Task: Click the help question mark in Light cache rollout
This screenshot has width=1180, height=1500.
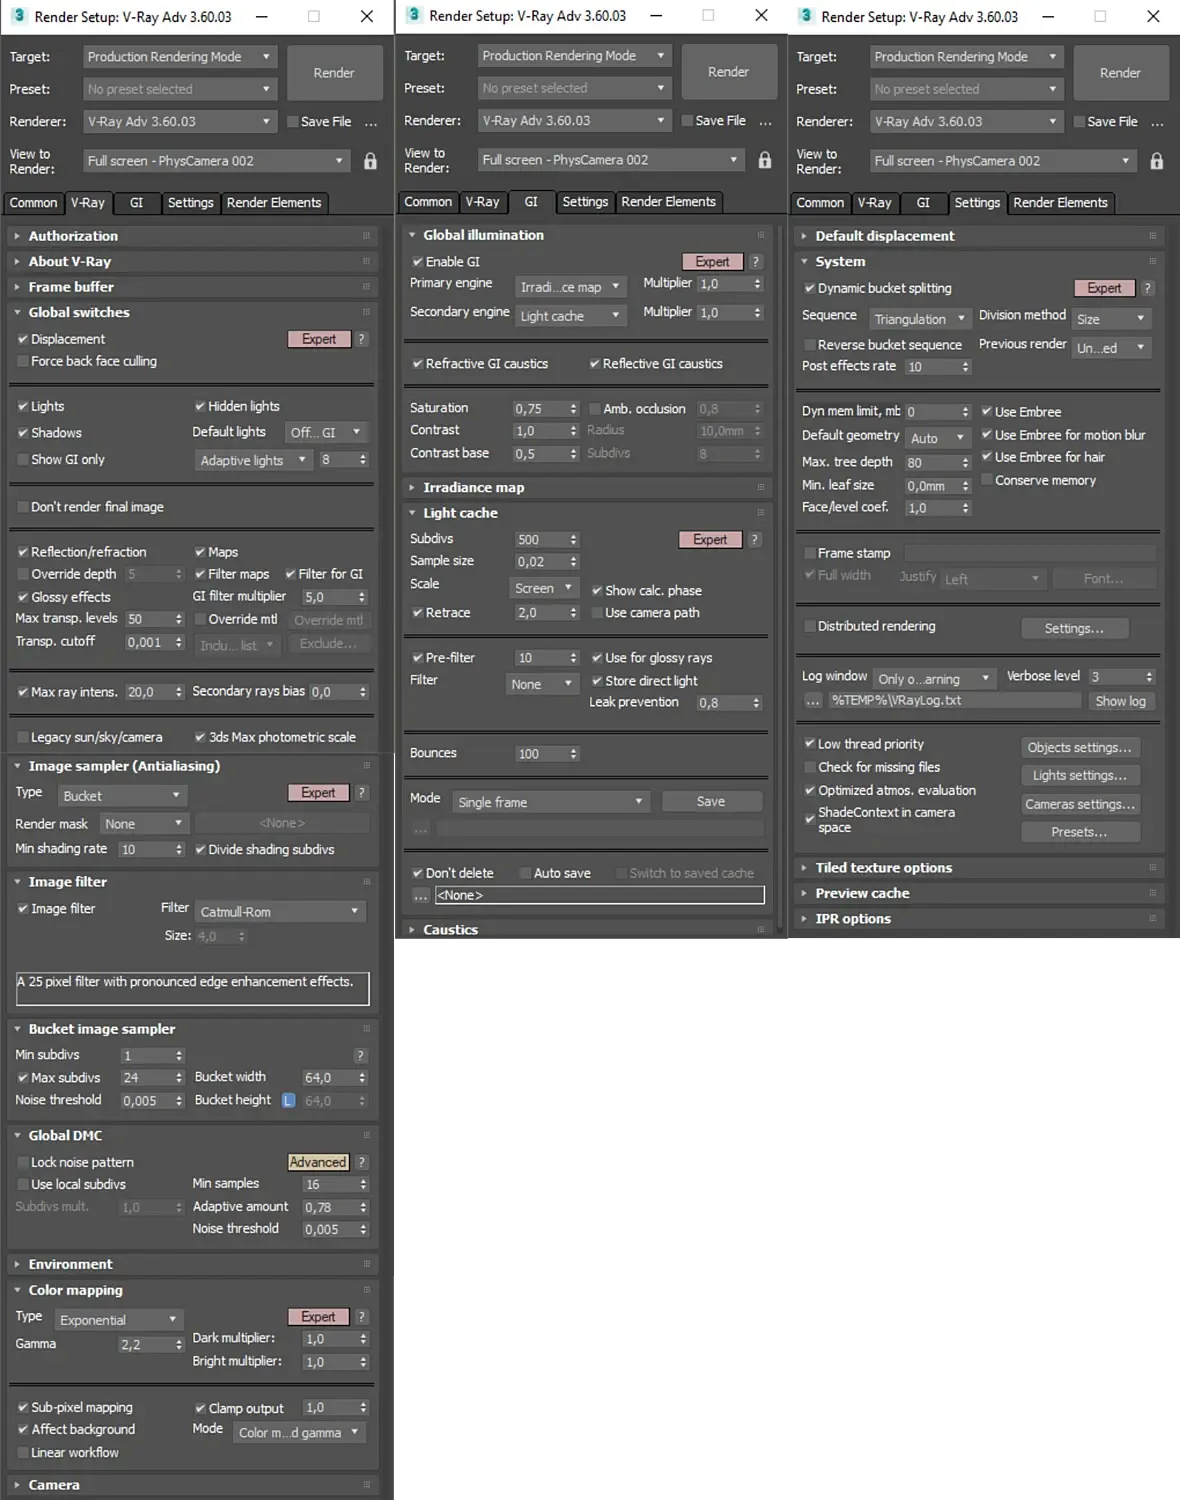Action: pos(755,540)
